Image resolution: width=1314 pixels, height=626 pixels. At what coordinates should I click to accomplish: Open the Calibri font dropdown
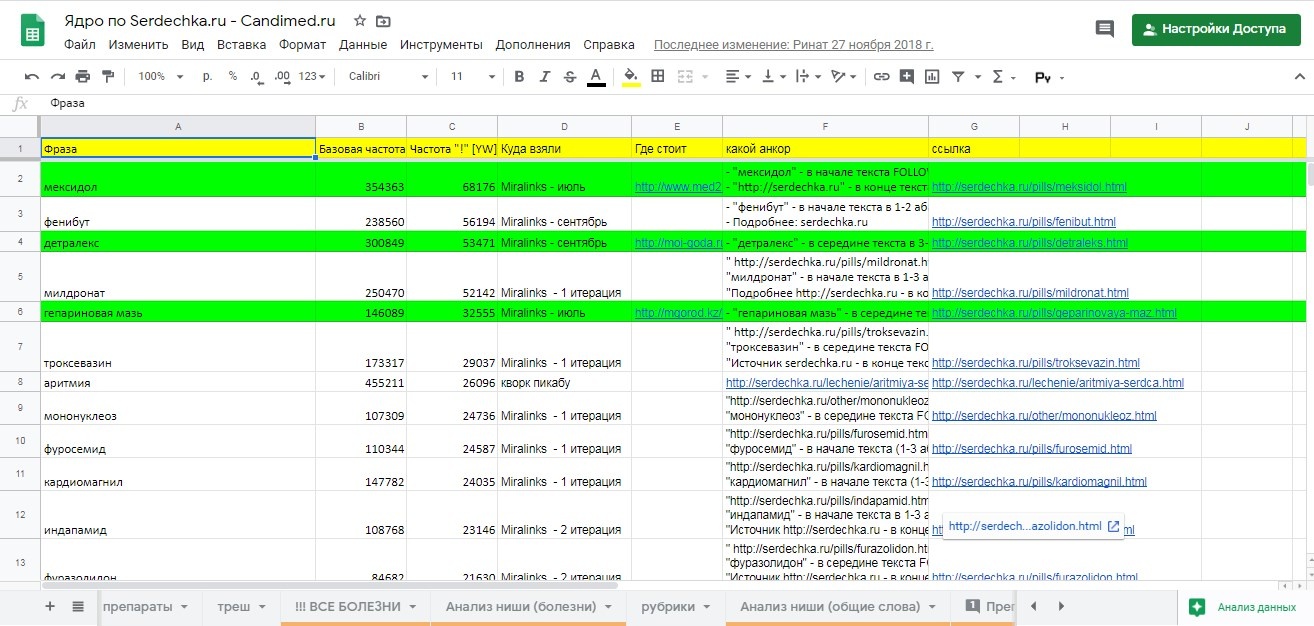tap(389, 77)
